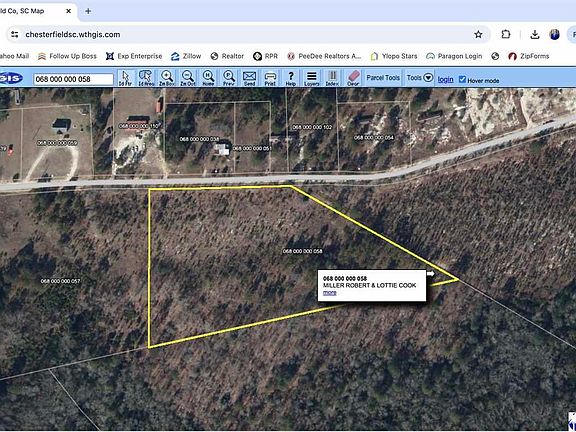Click map label 068 000 000 058 inside yellow parcel
The width and height of the screenshot is (576, 432).
pyautogui.click(x=302, y=251)
